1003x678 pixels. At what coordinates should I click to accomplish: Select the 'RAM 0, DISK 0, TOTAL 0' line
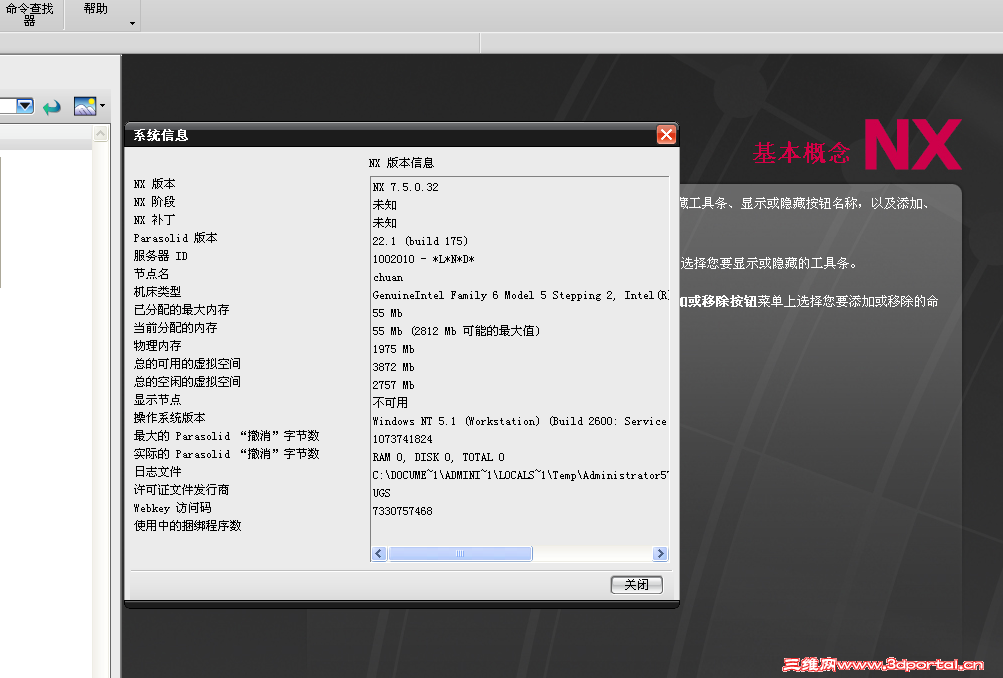438,457
